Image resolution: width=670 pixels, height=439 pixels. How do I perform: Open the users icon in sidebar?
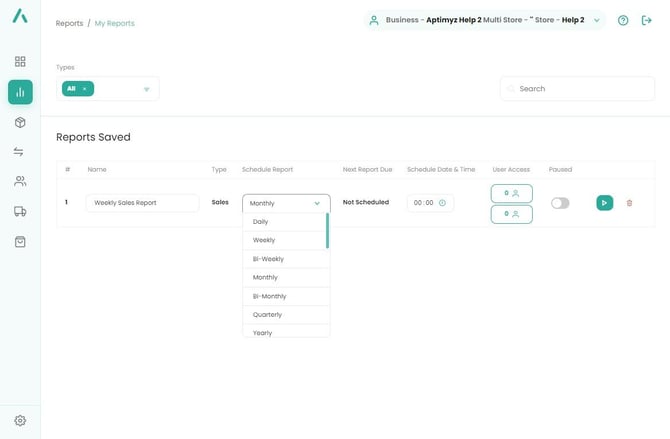pos(20,182)
